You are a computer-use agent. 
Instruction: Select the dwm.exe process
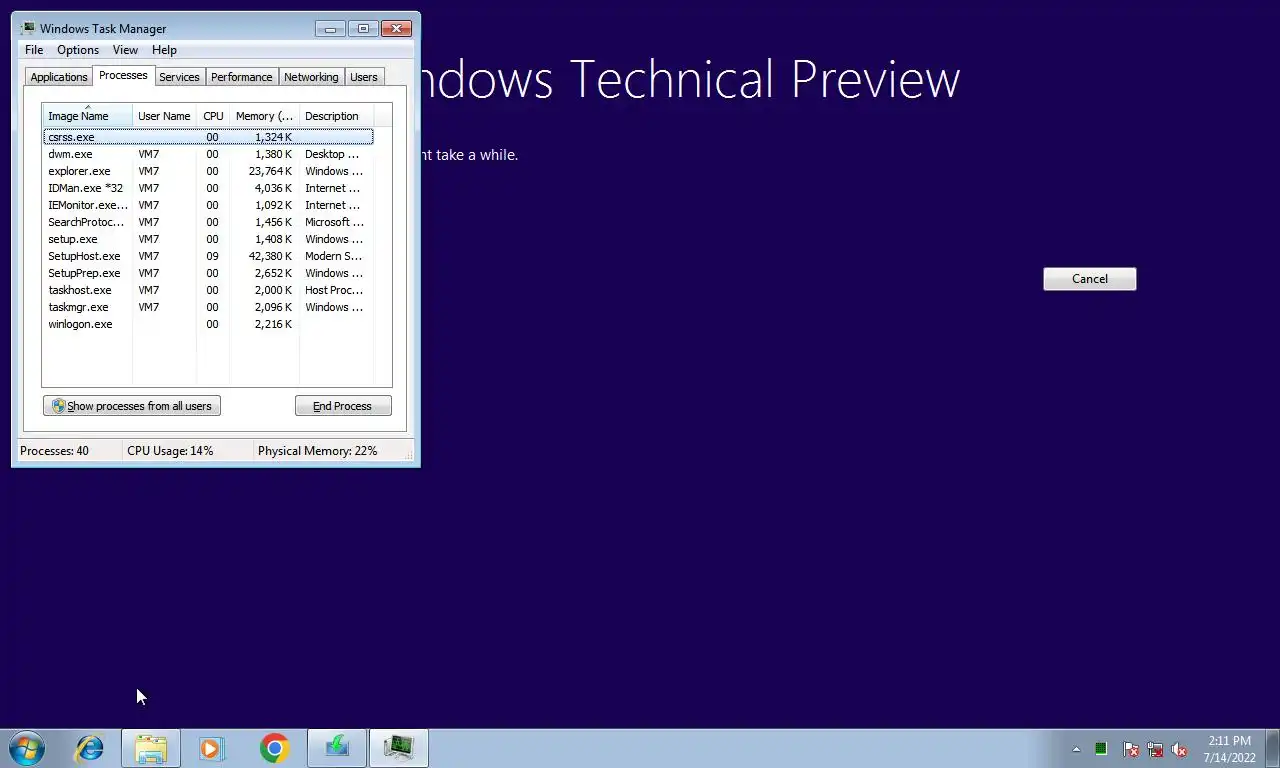click(x=208, y=154)
